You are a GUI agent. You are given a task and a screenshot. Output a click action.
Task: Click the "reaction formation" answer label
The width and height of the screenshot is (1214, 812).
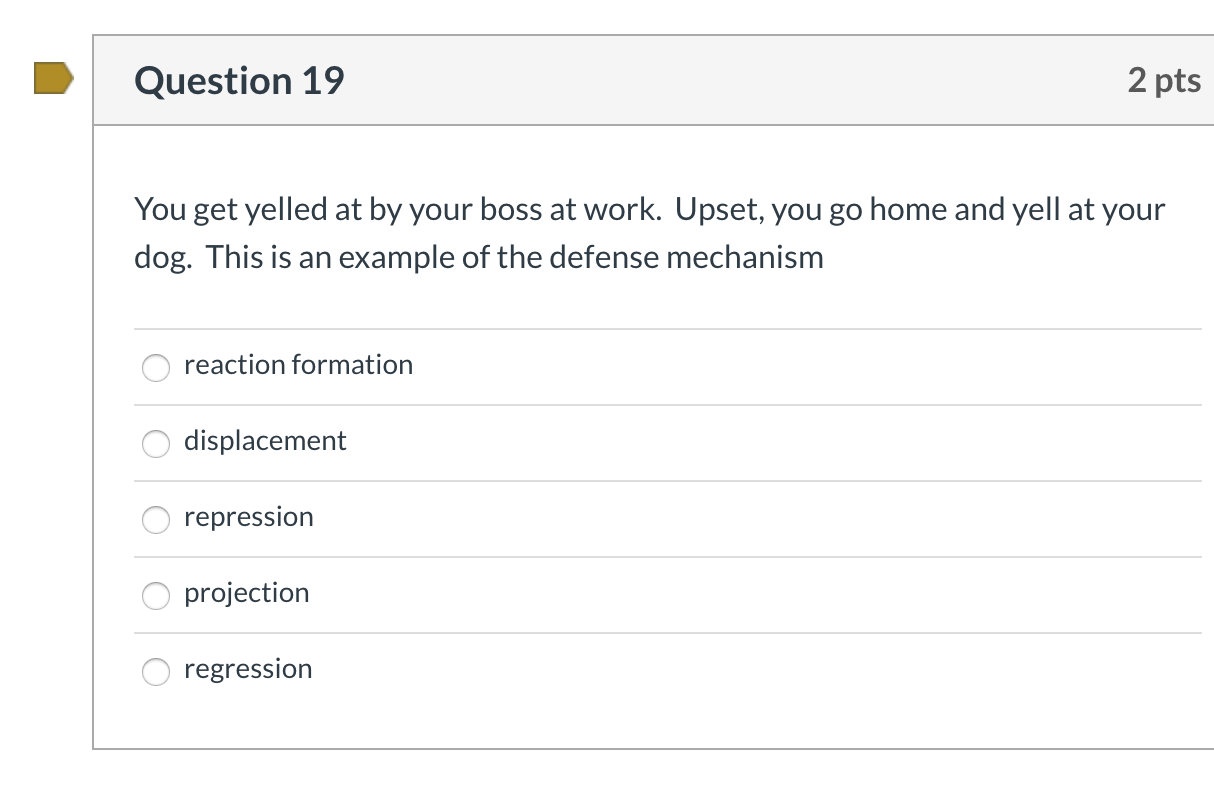pos(298,365)
